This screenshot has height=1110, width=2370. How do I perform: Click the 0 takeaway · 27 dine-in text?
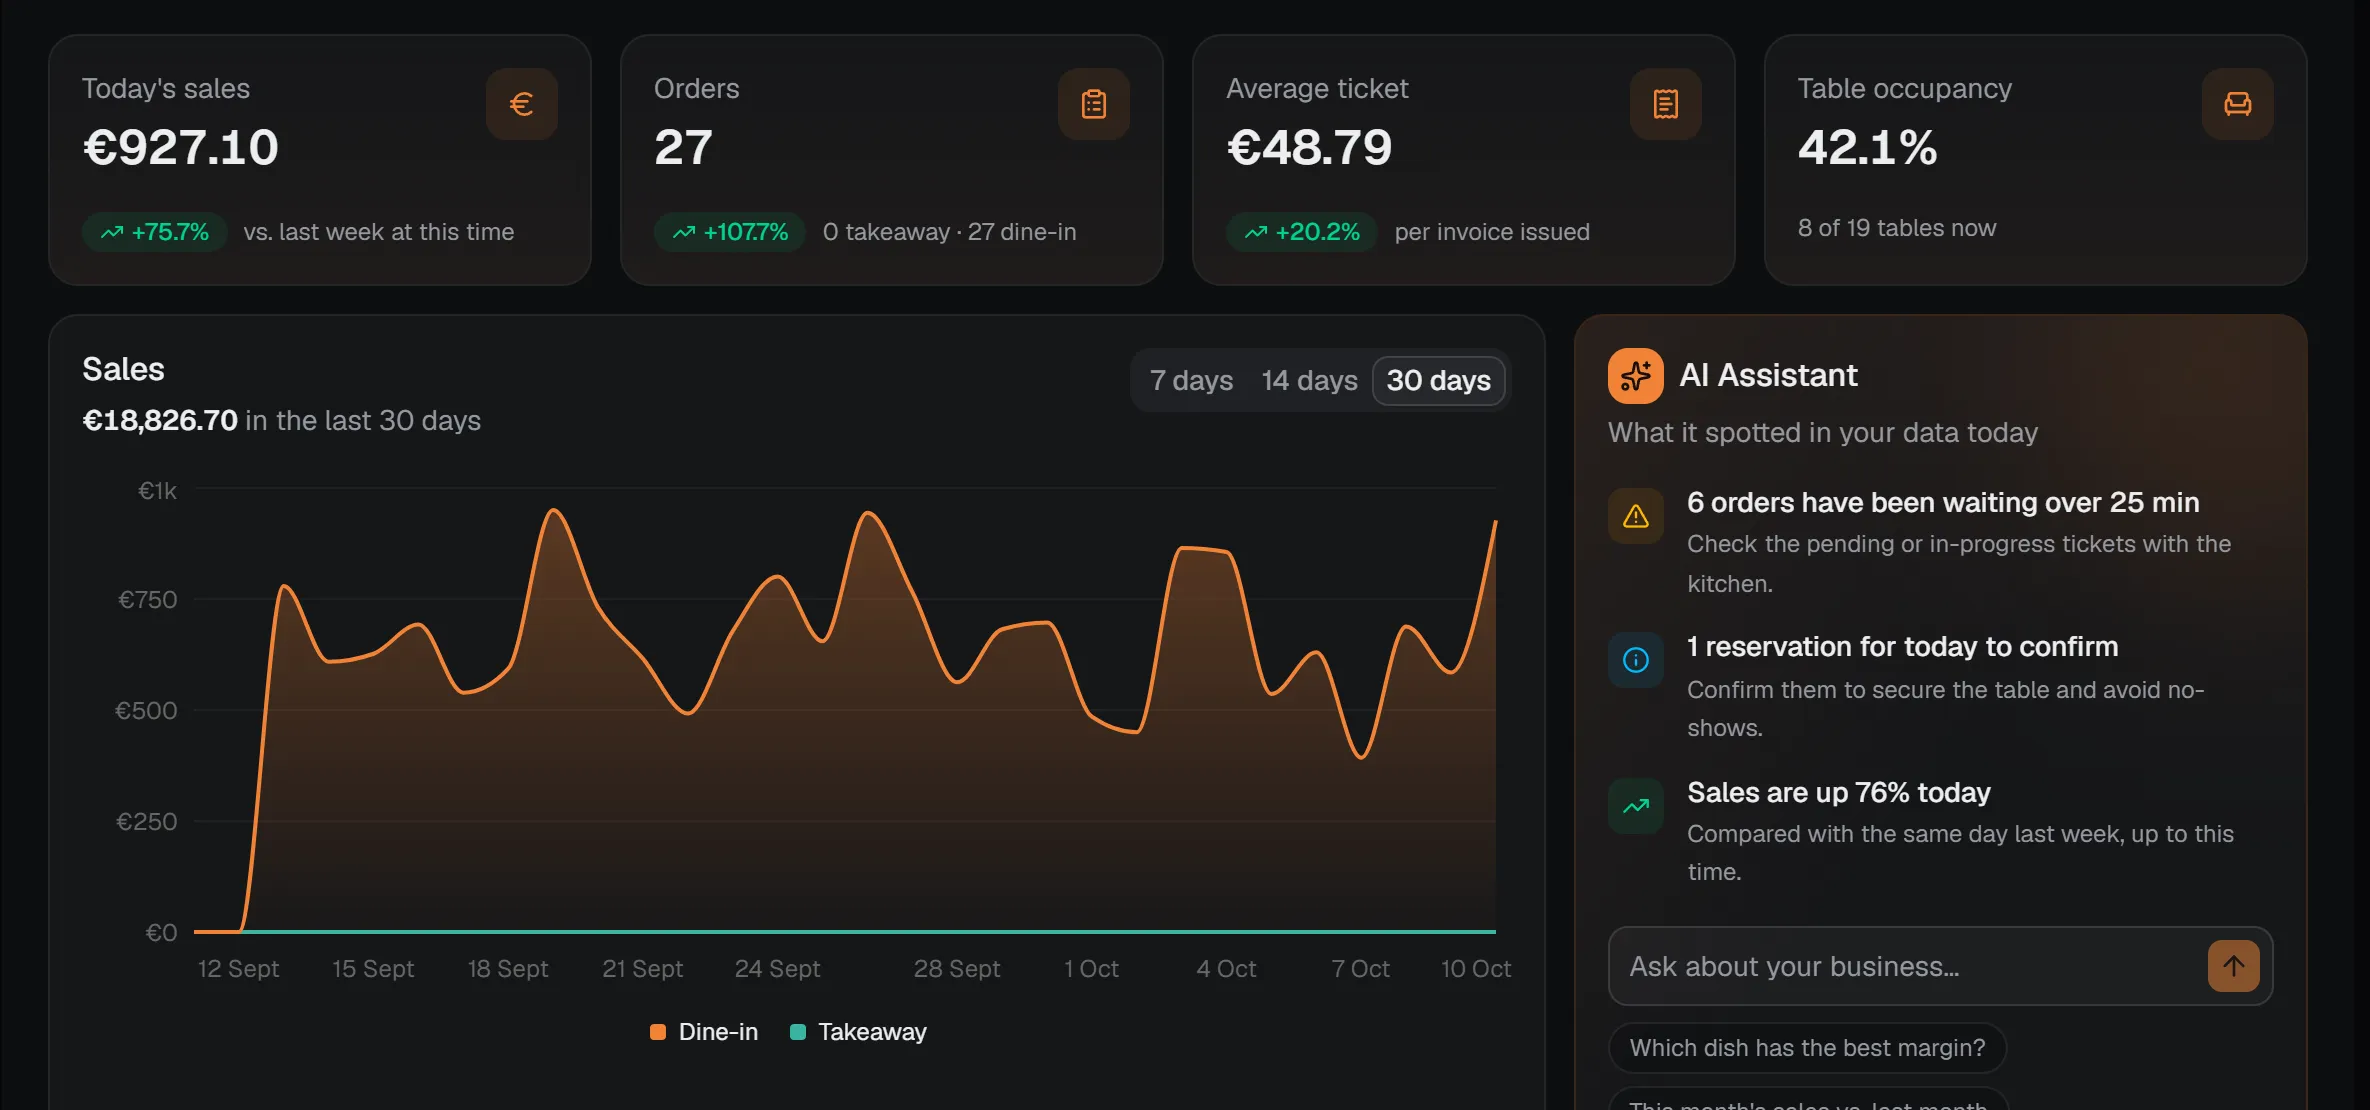tap(949, 232)
